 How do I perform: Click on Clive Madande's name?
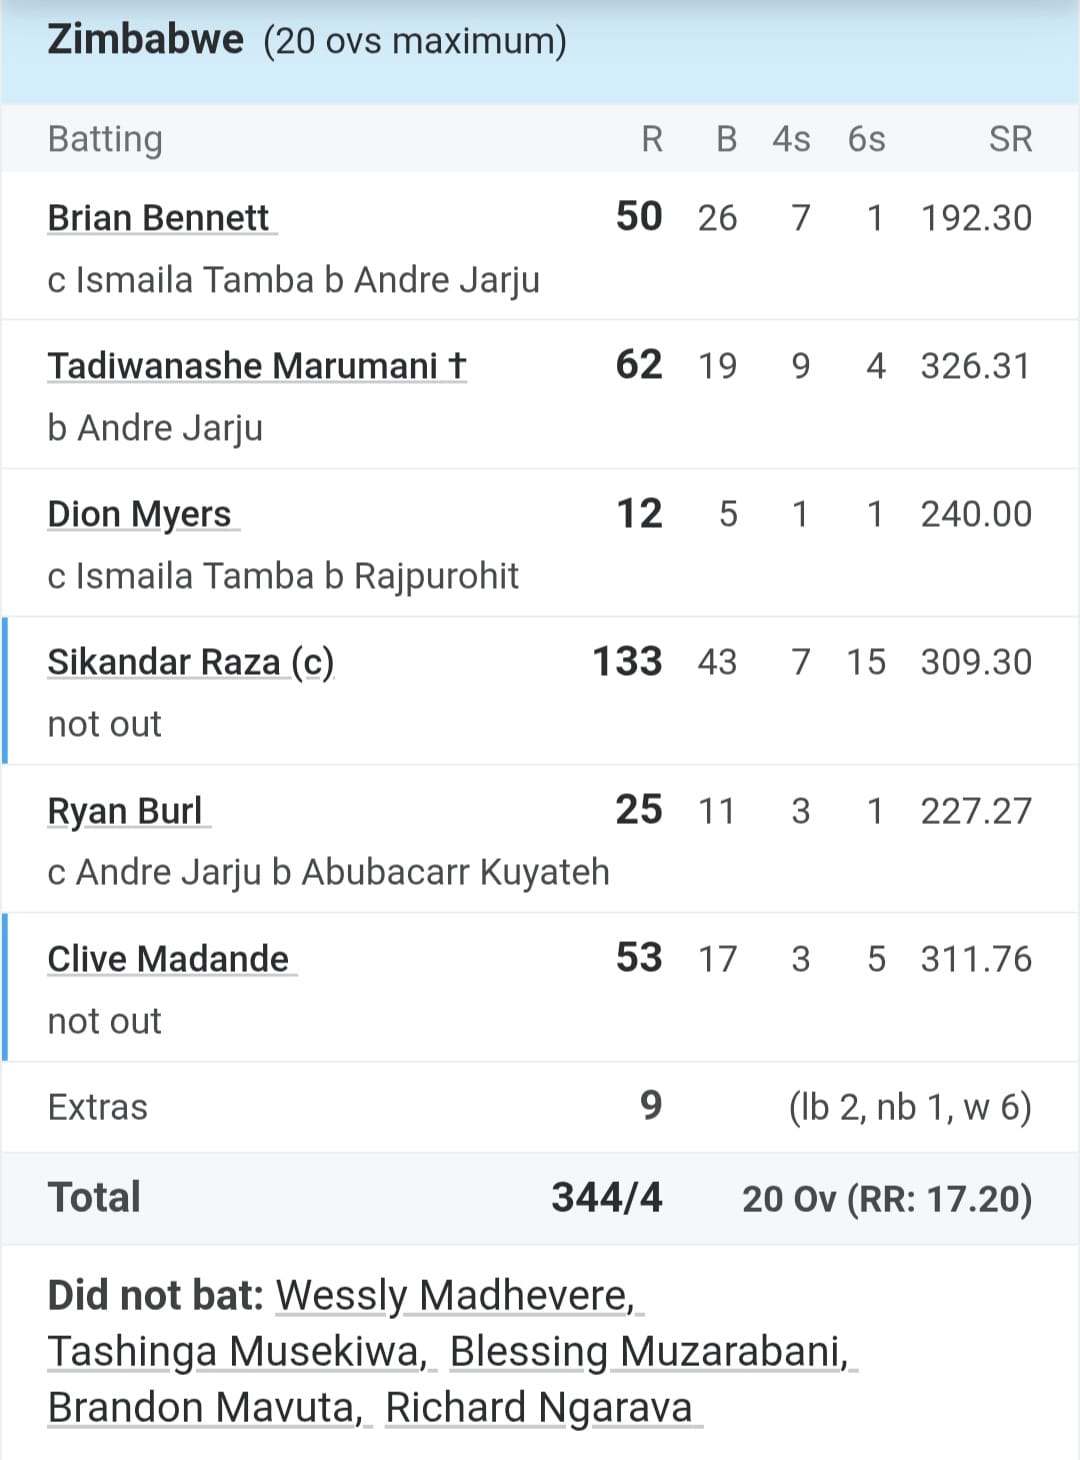pyautogui.click(x=168, y=959)
